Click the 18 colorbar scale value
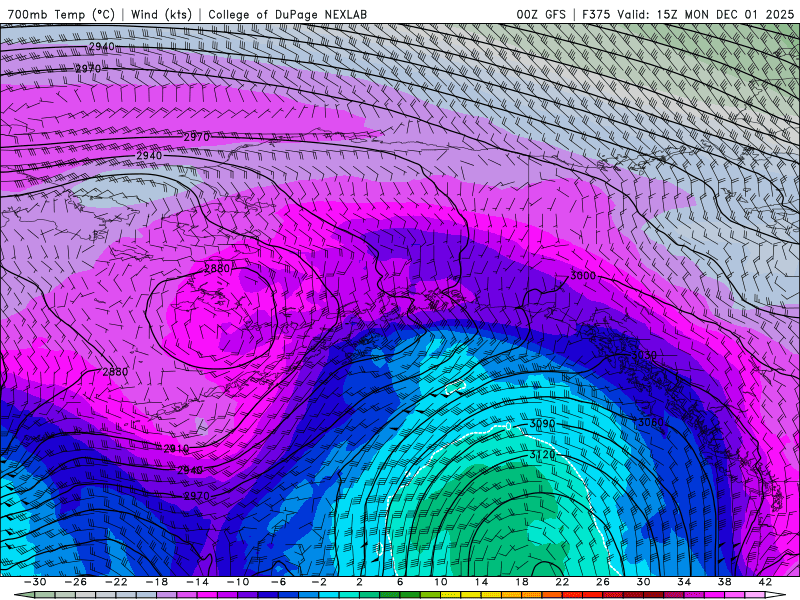 [521, 582]
